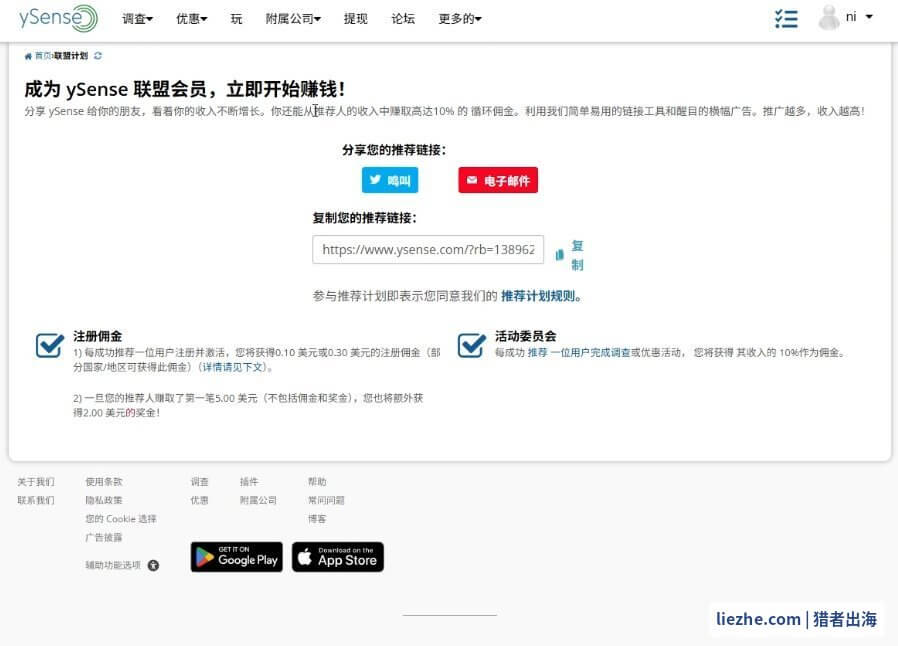Open 博客 footer link
The height and width of the screenshot is (646, 898).
point(317,519)
